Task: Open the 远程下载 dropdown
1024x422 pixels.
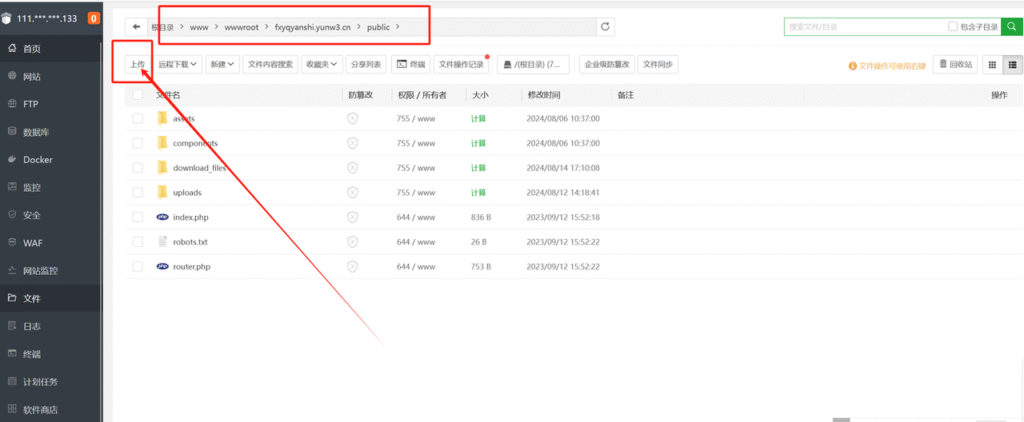Action: pos(177,64)
